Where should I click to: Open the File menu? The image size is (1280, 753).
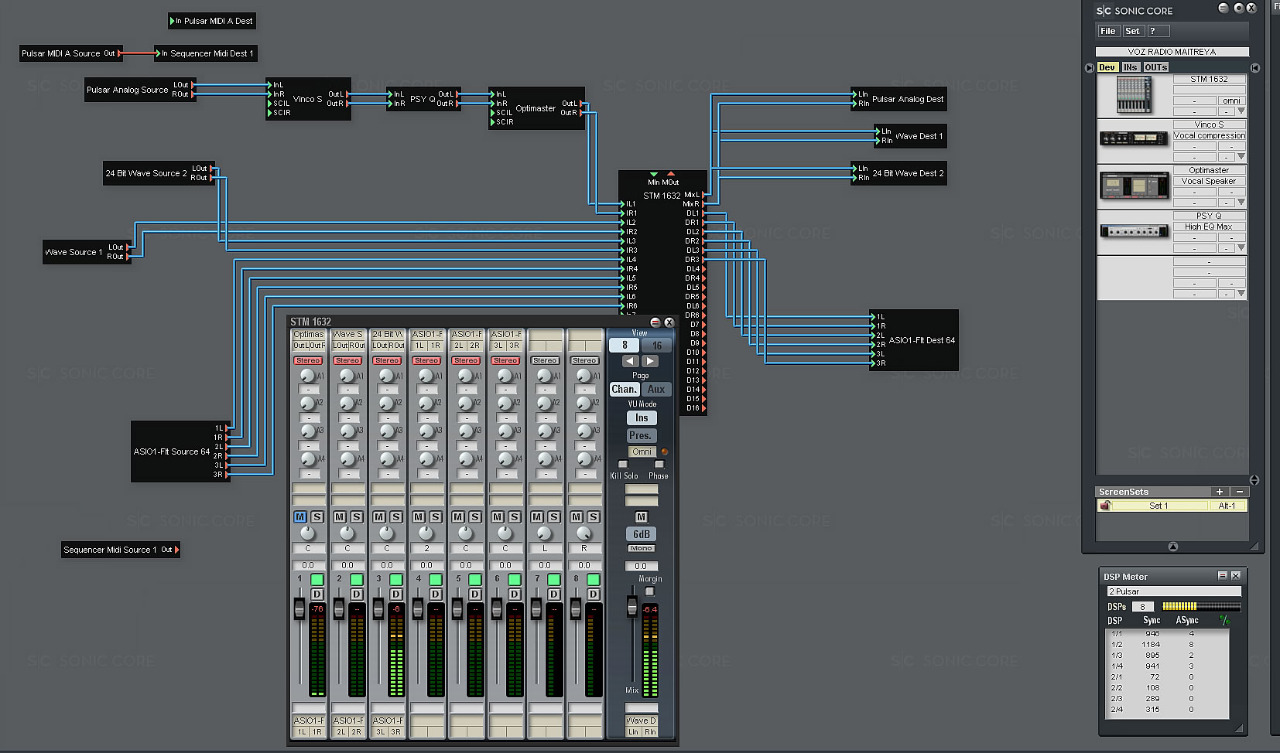point(1108,31)
